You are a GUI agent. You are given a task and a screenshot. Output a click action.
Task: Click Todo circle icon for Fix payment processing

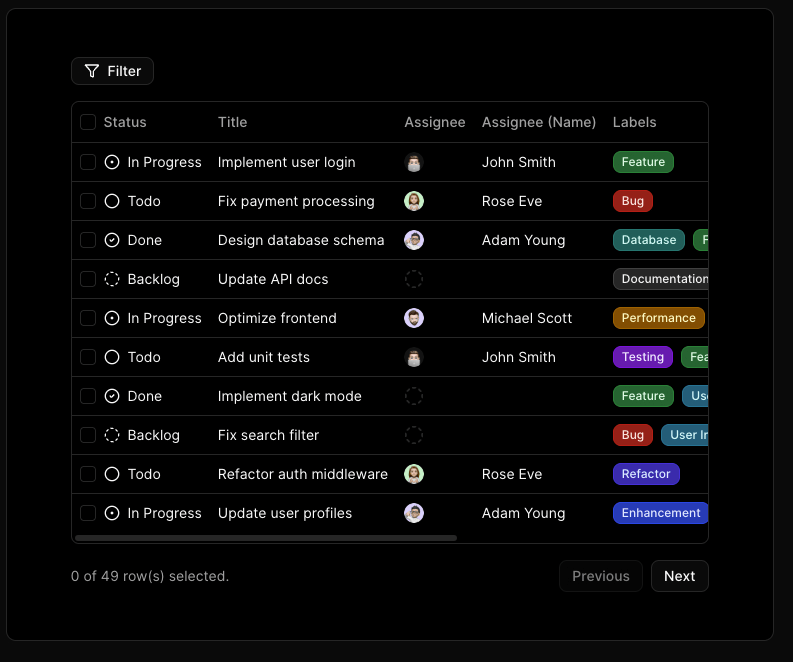pos(112,201)
